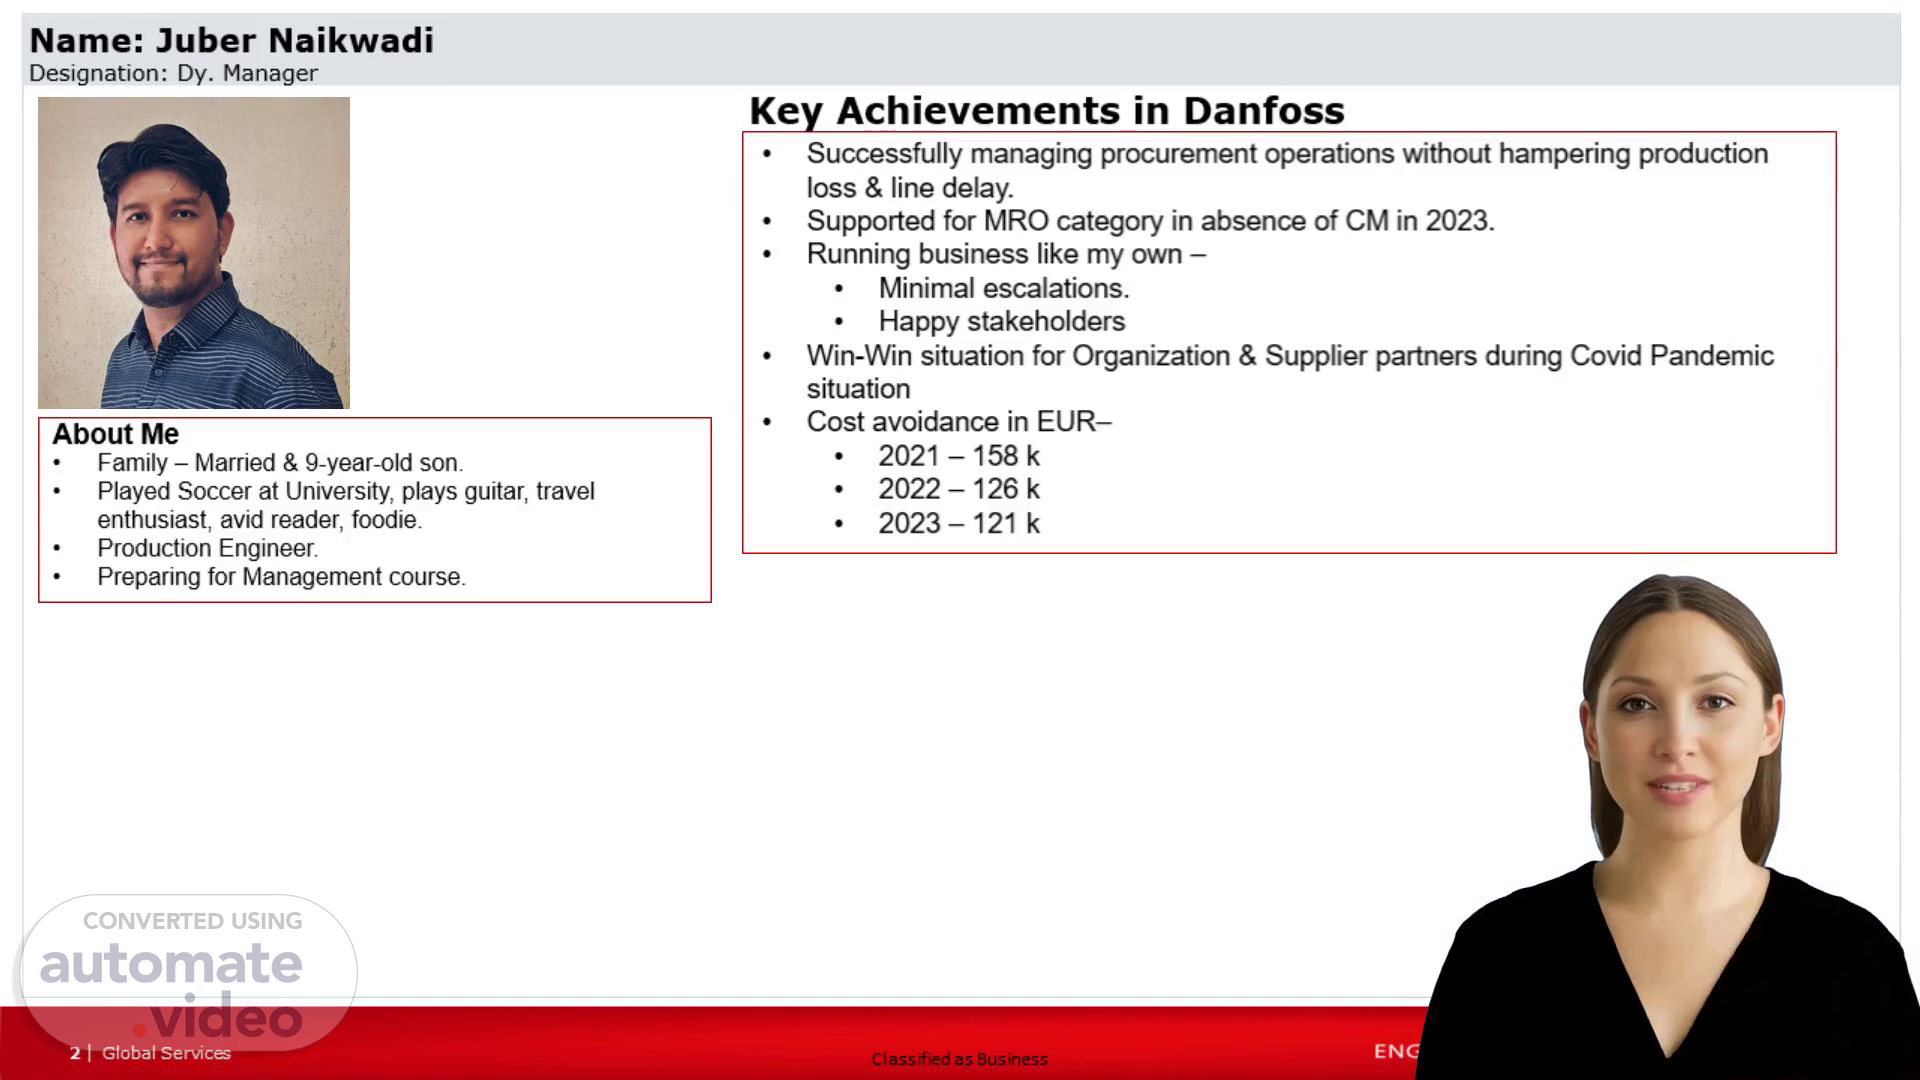Click the '2023 – 121 k' bullet
The image size is (1920, 1080).
pyautogui.click(x=958, y=523)
